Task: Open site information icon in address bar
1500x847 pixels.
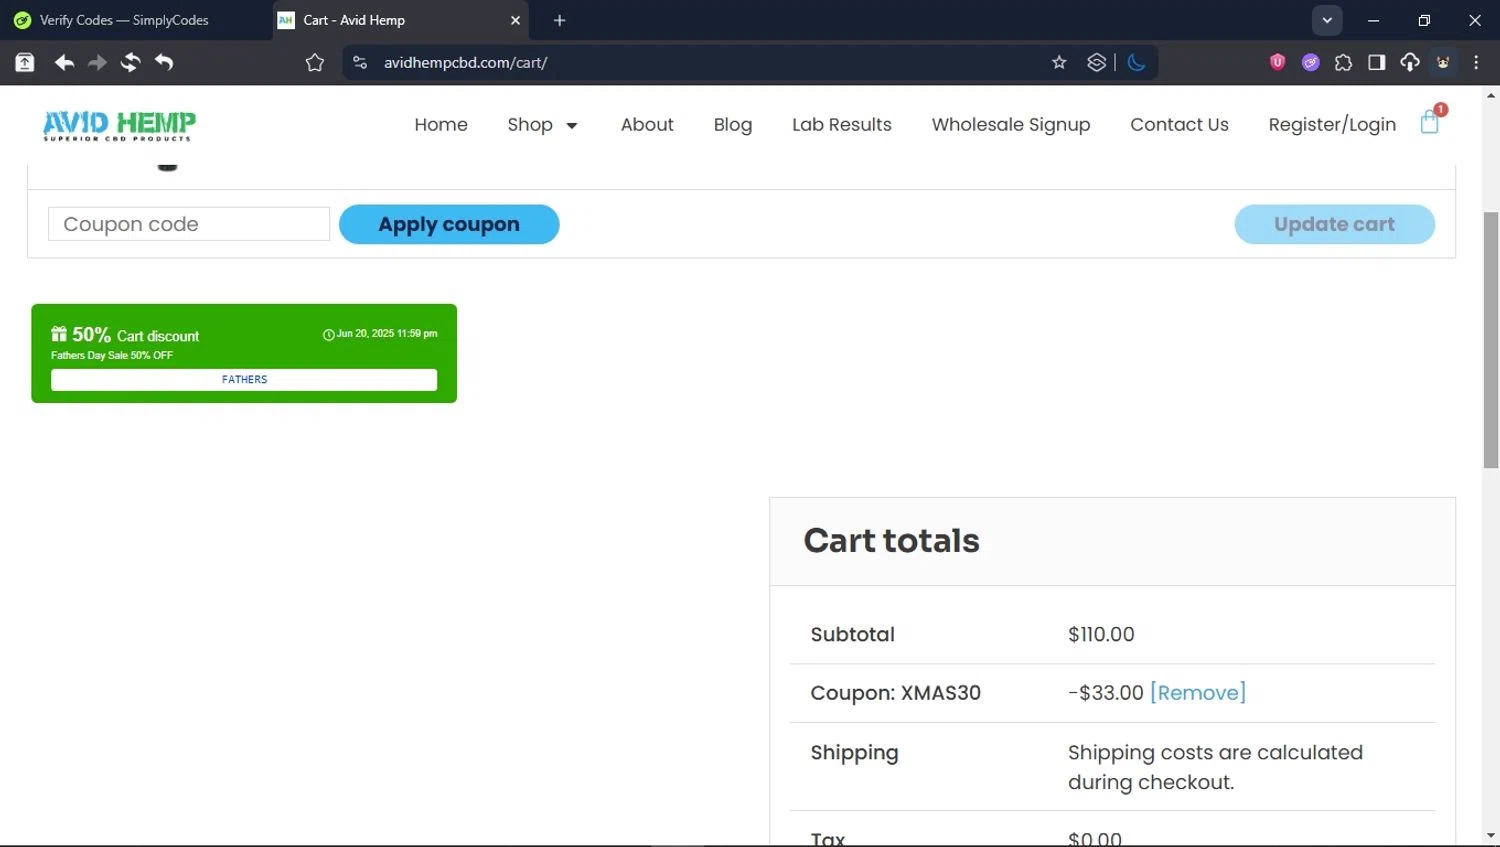Action: click(360, 62)
